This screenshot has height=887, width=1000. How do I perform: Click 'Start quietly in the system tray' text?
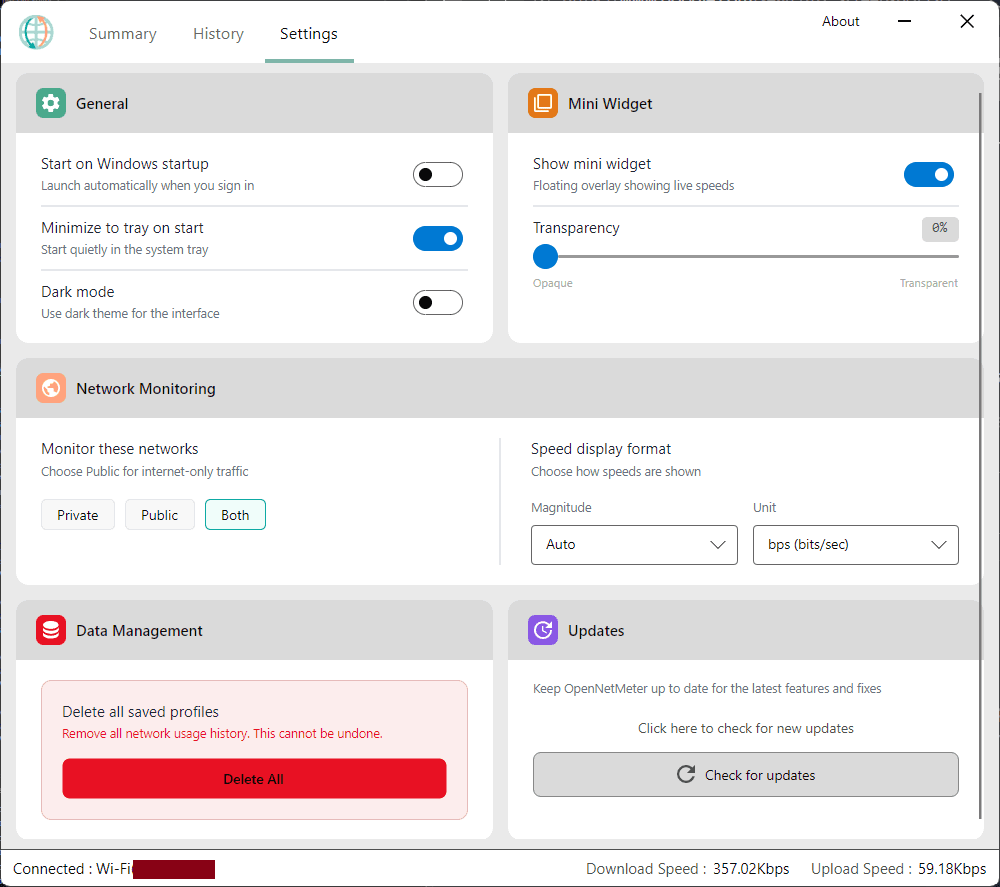[x=124, y=249]
